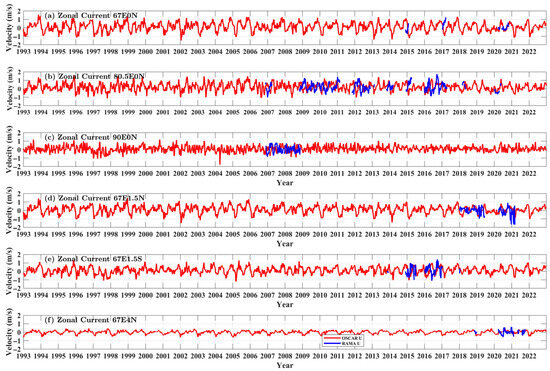This screenshot has width=550, height=371.
Task: Click the "1993" tick label on panel (a)
Action: (24, 52)
